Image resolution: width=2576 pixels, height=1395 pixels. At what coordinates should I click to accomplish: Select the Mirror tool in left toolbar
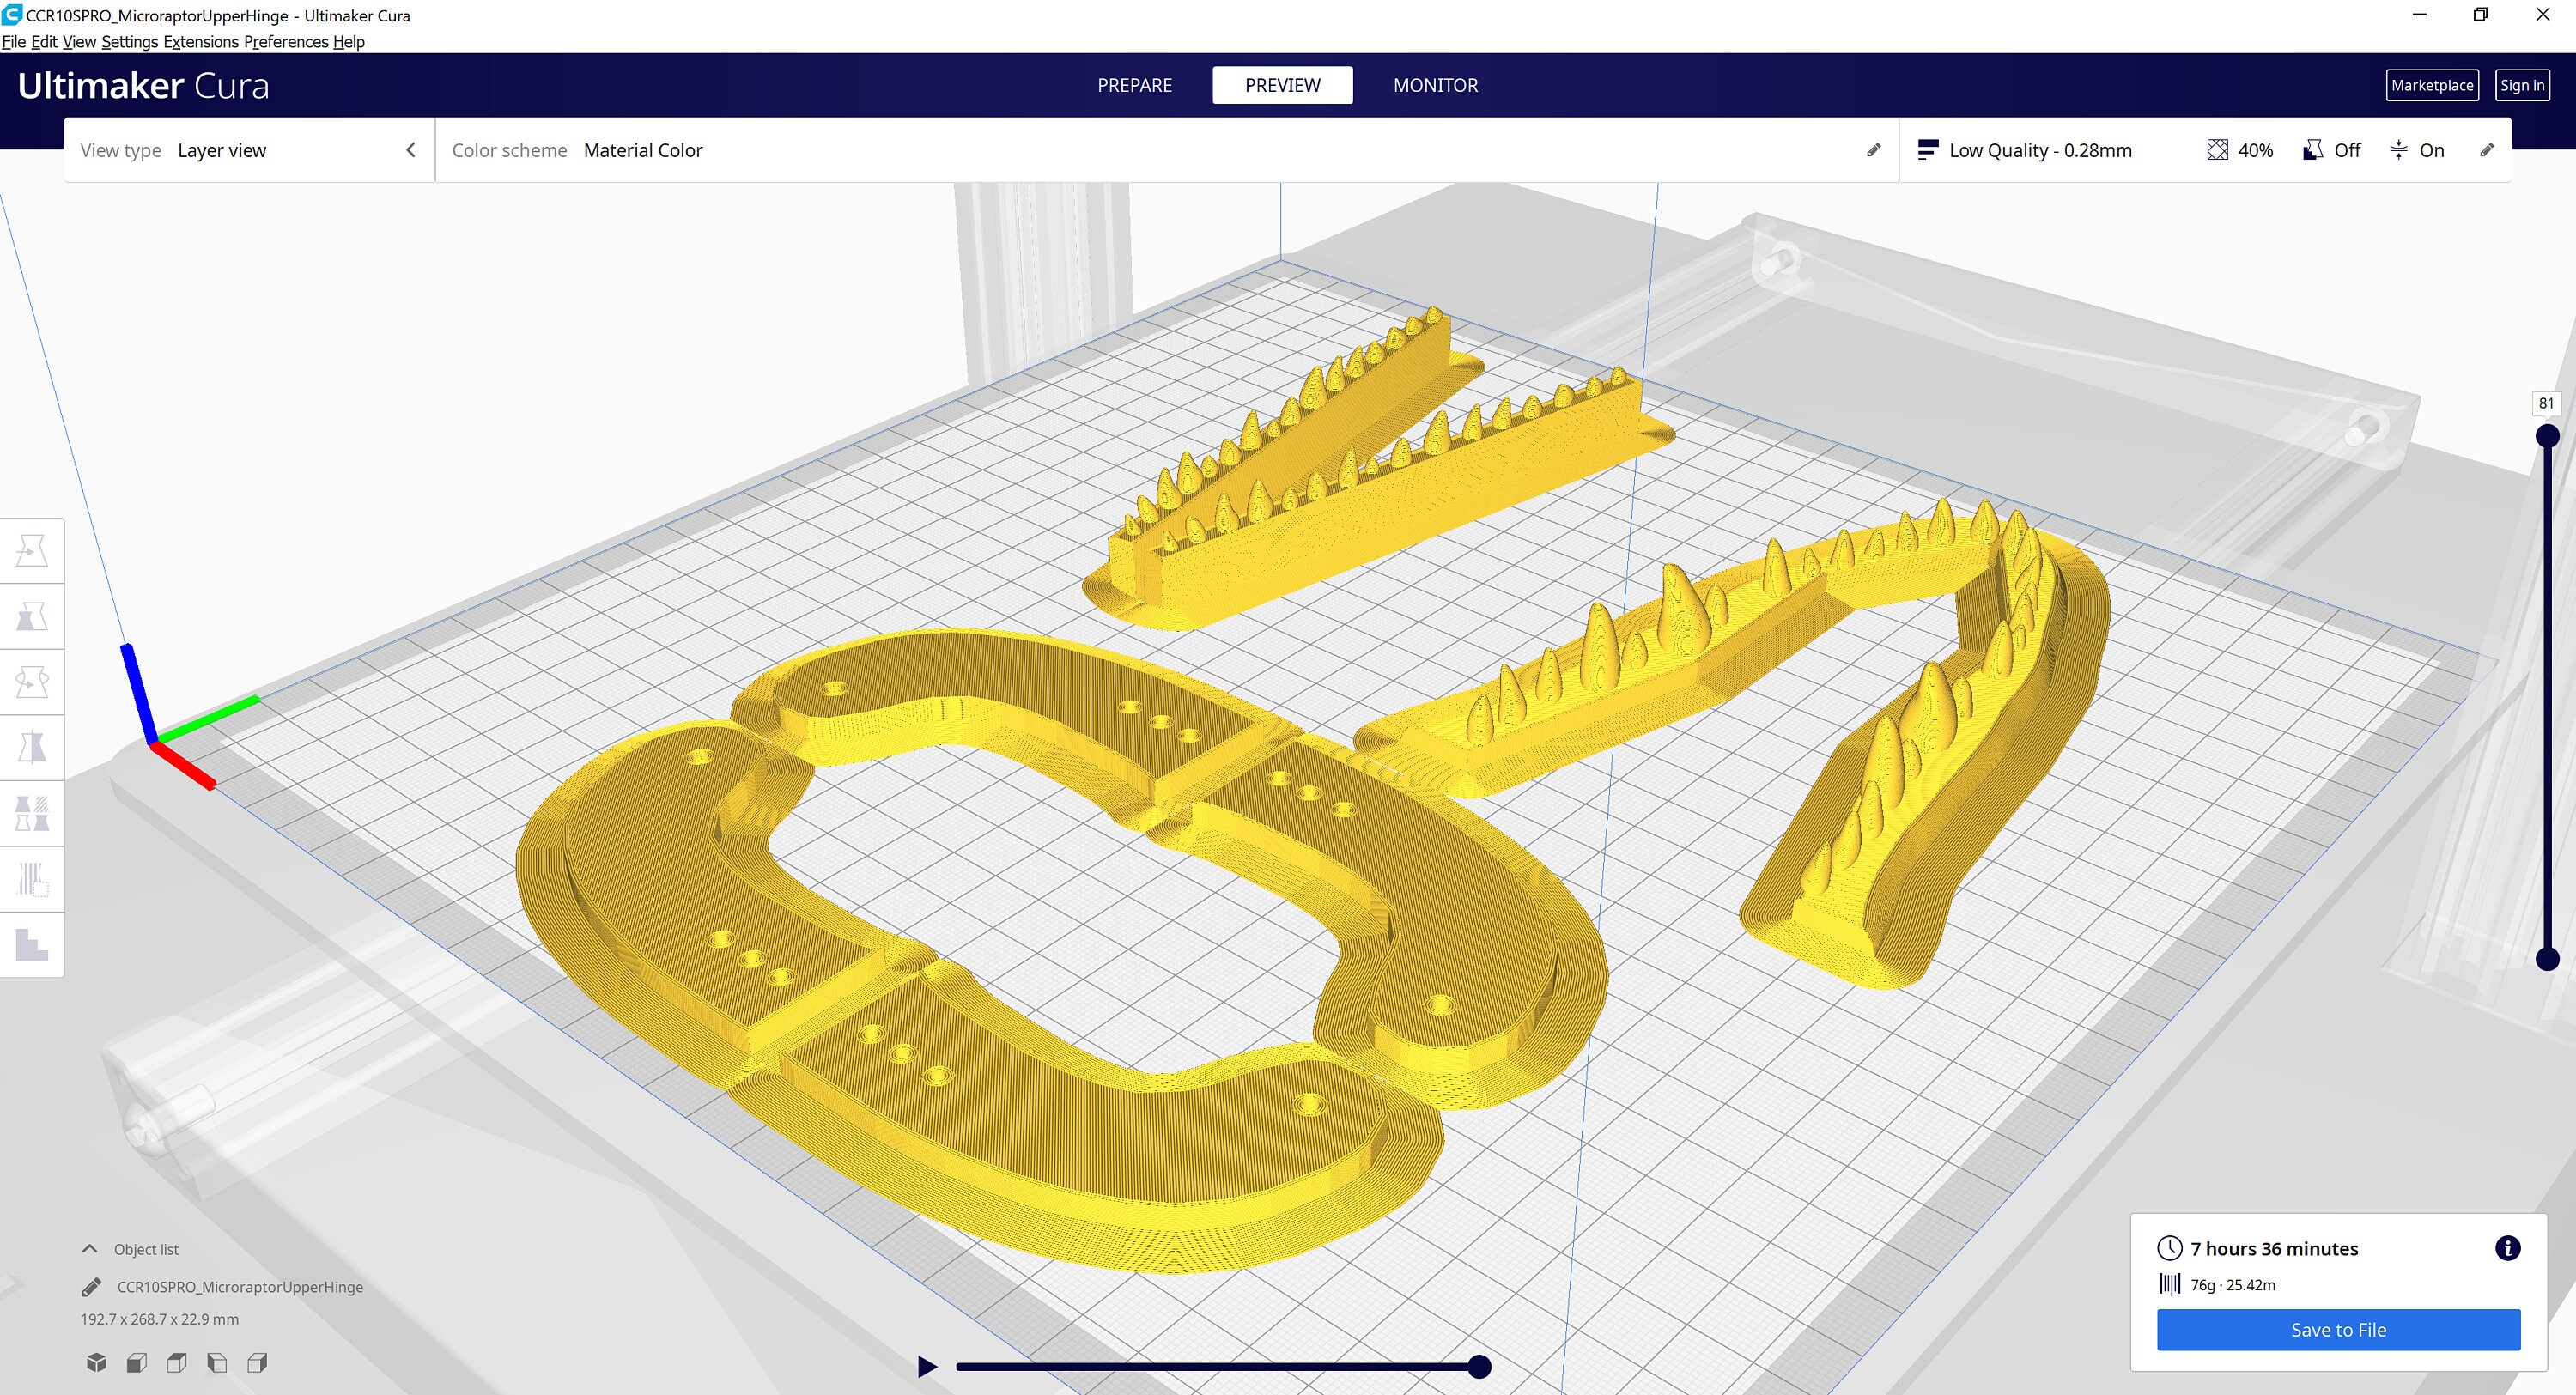32,748
